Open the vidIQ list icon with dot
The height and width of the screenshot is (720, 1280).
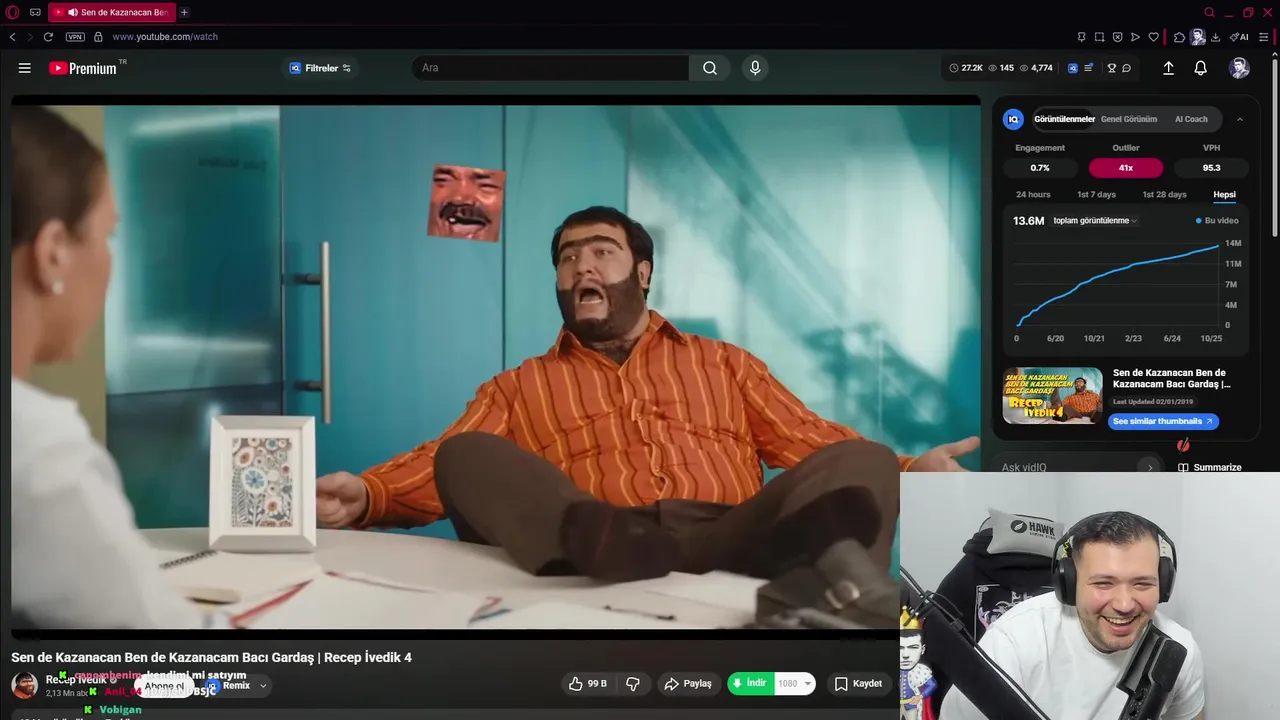tap(1089, 68)
